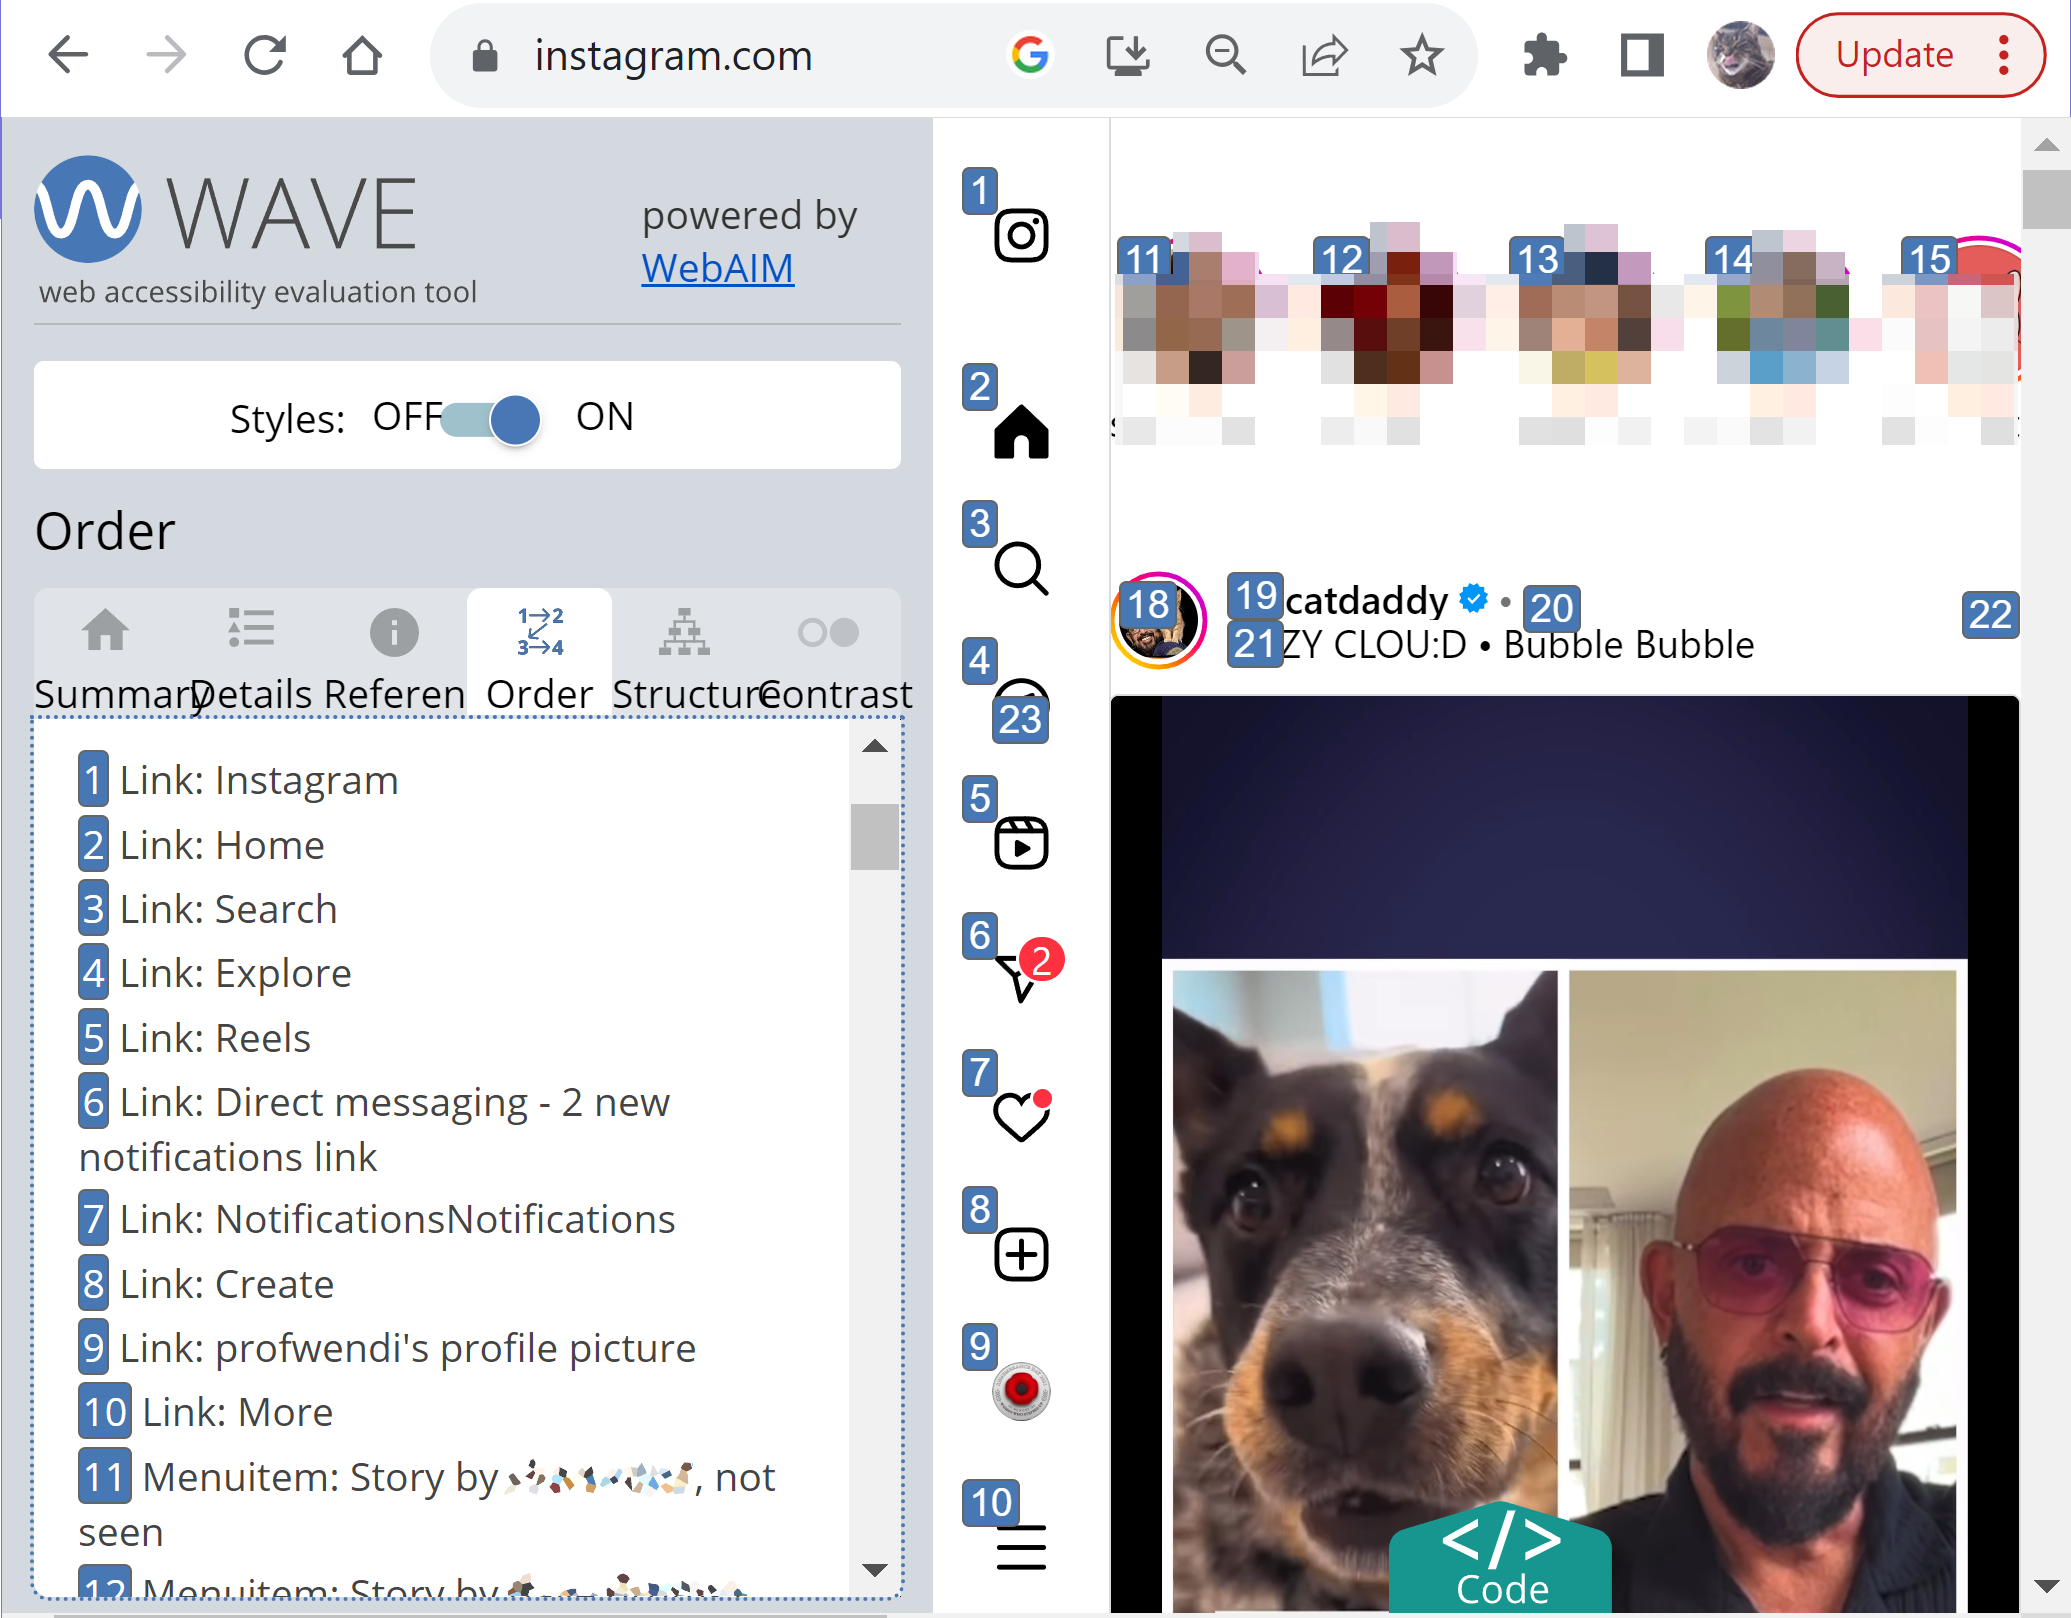Toggle the WAVE Styles switch
2071x1618 pixels.
pyautogui.click(x=492, y=419)
